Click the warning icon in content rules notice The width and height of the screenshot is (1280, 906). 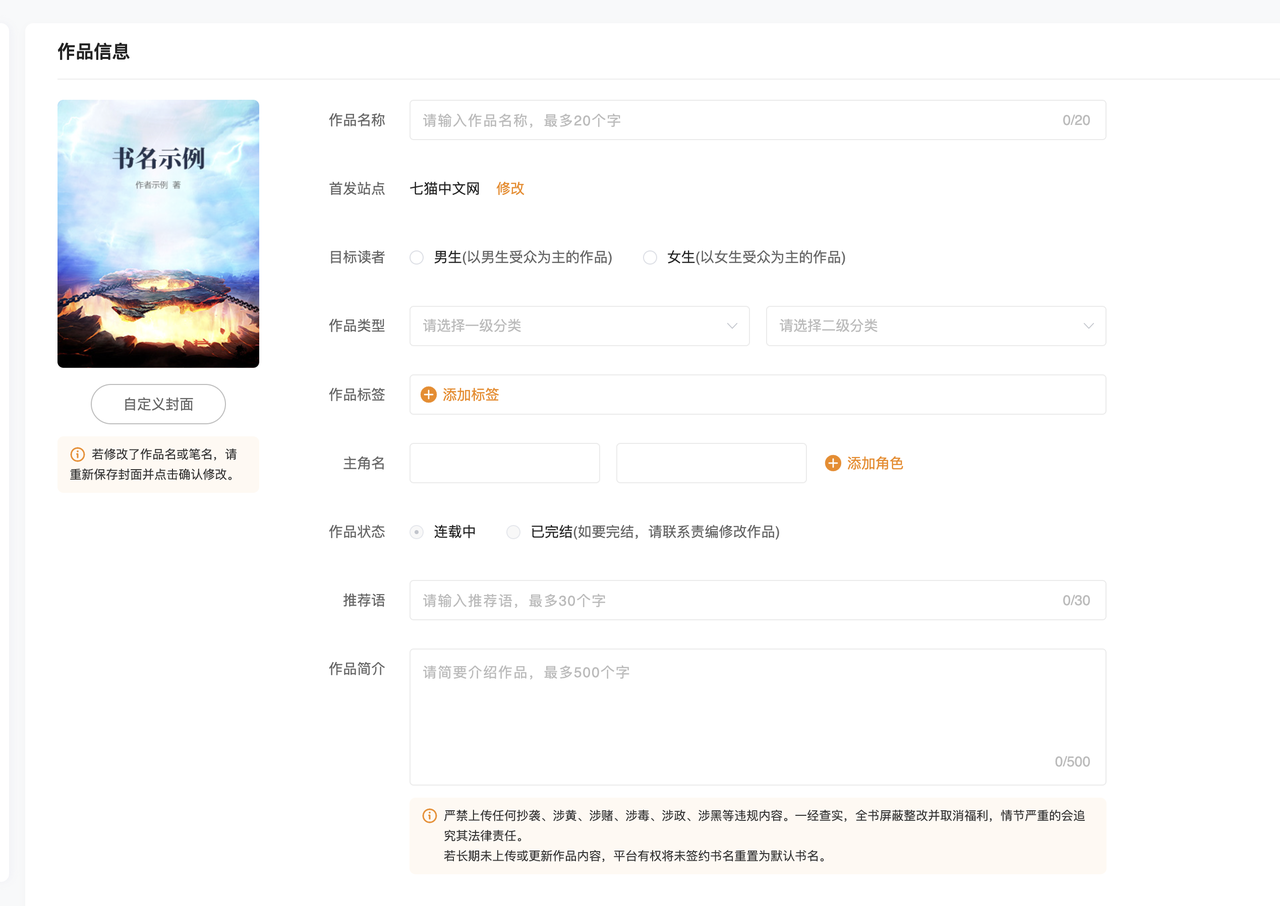click(x=429, y=816)
